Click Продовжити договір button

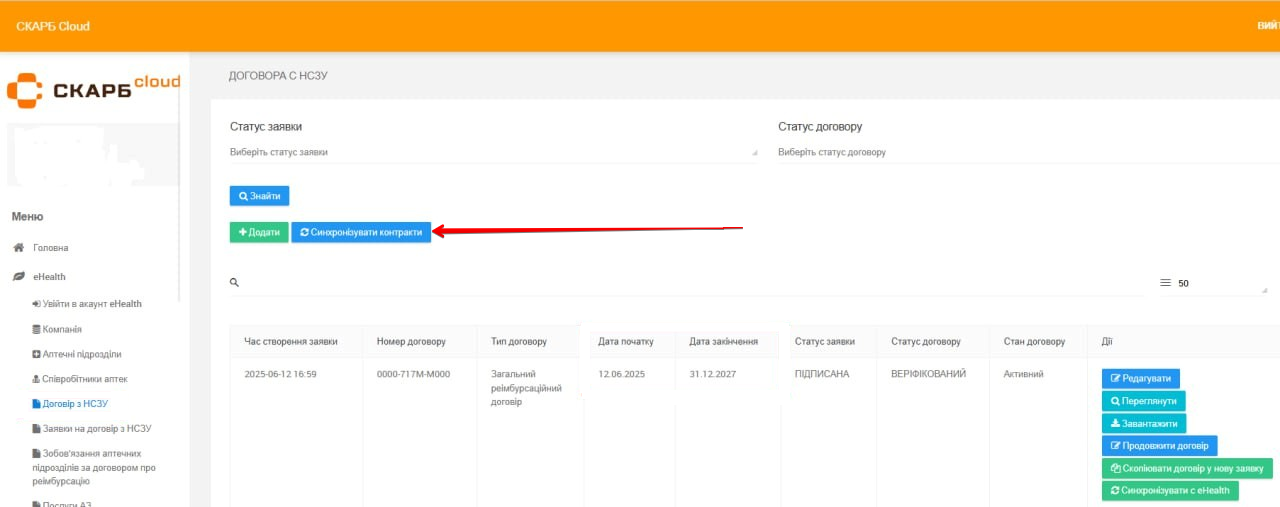coord(1159,446)
